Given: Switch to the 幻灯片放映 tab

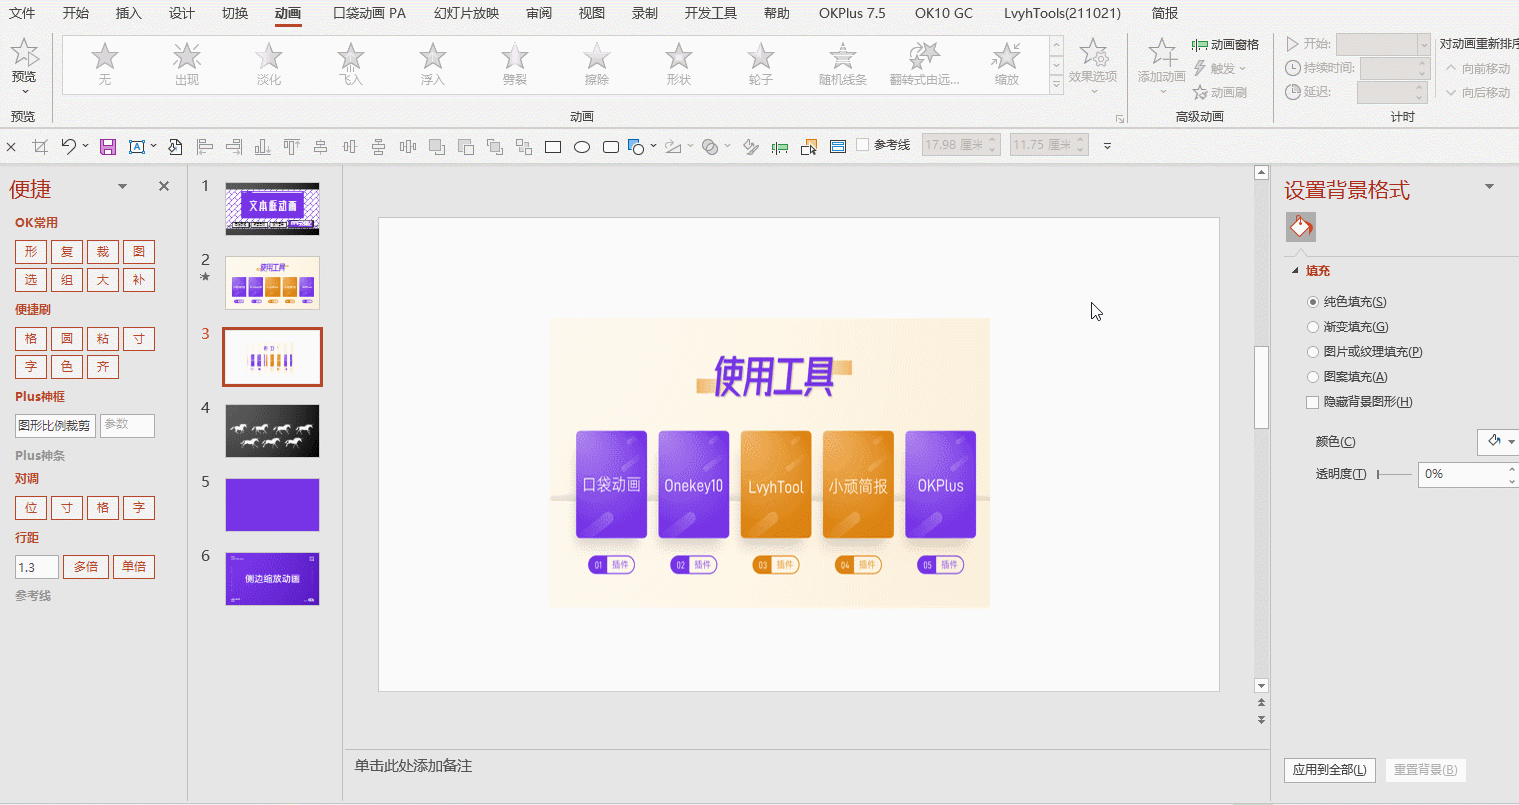Looking at the screenshot, I should (467, 13).
